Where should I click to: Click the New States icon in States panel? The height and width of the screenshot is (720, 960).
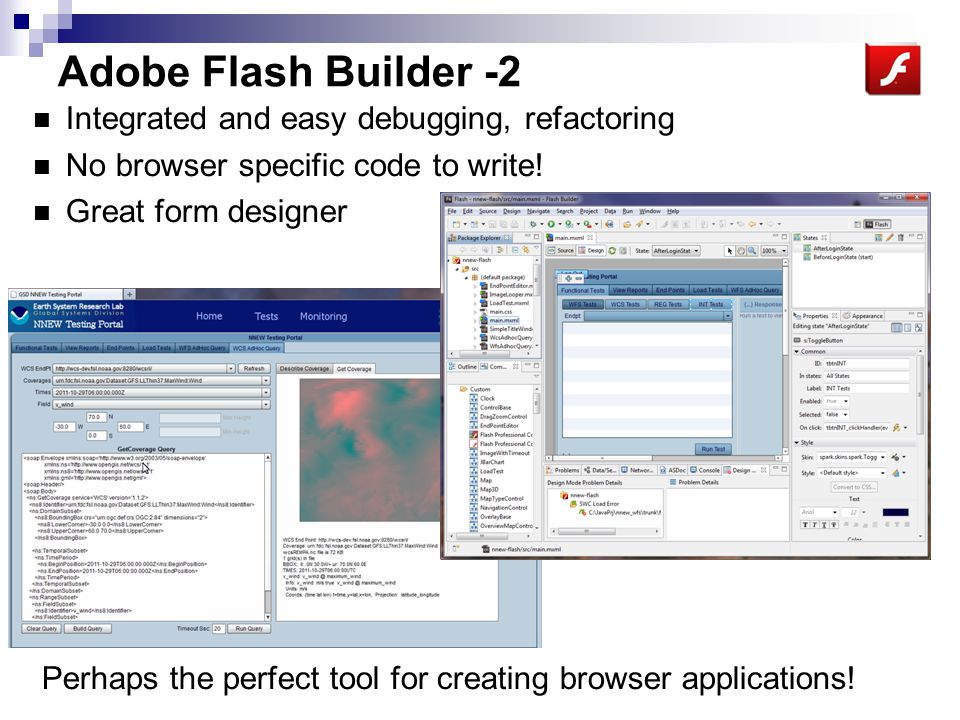[x=879, y=237]
